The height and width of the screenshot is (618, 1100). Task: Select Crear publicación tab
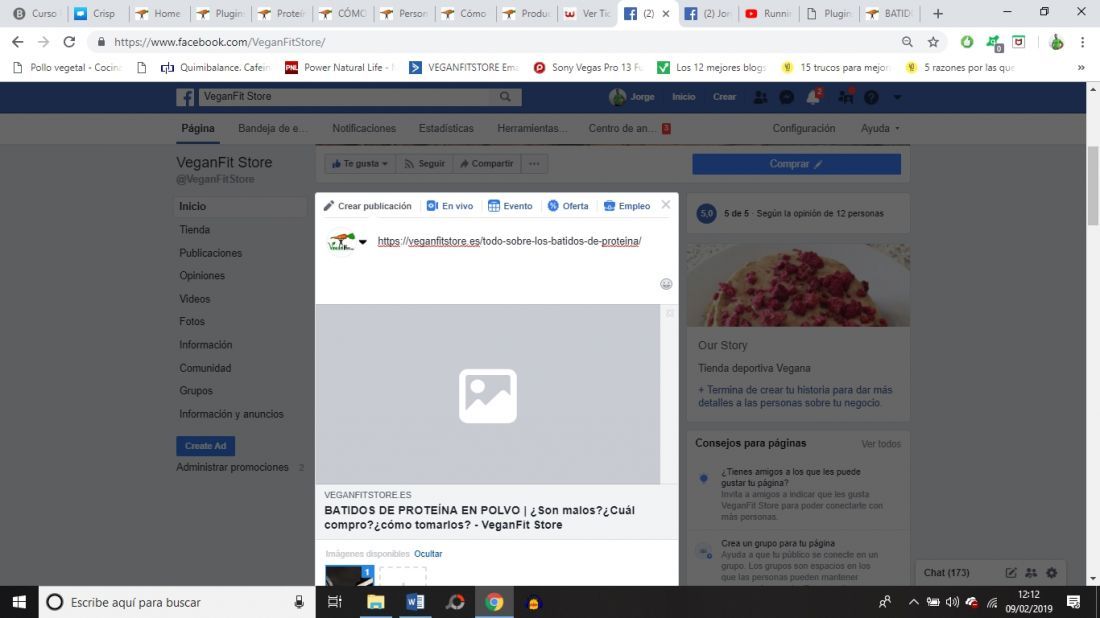(x=368, y=206)
